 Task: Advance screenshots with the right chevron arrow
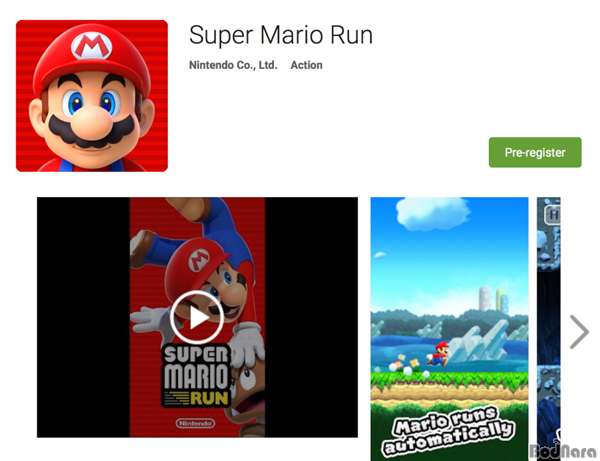(x=579, y=332)
